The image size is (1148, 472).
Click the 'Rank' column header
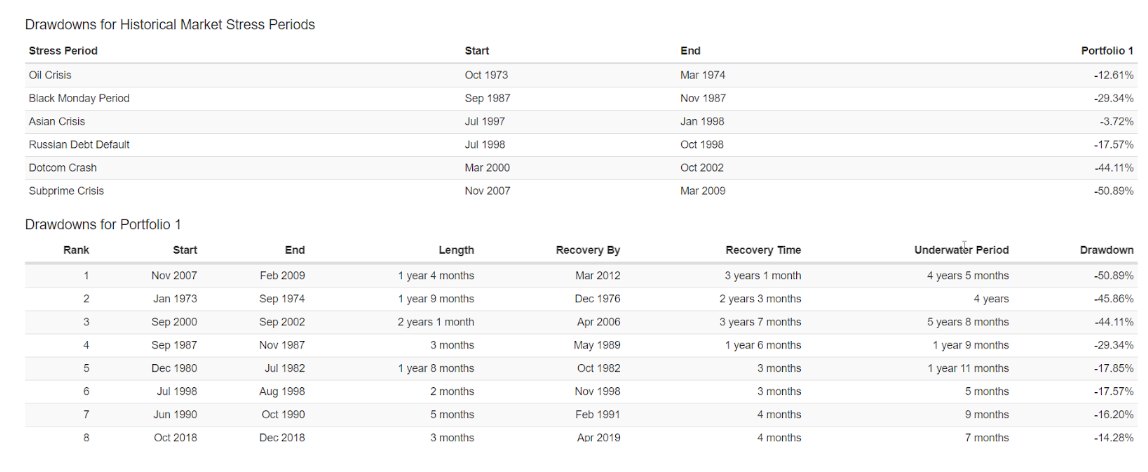[76, 250]
